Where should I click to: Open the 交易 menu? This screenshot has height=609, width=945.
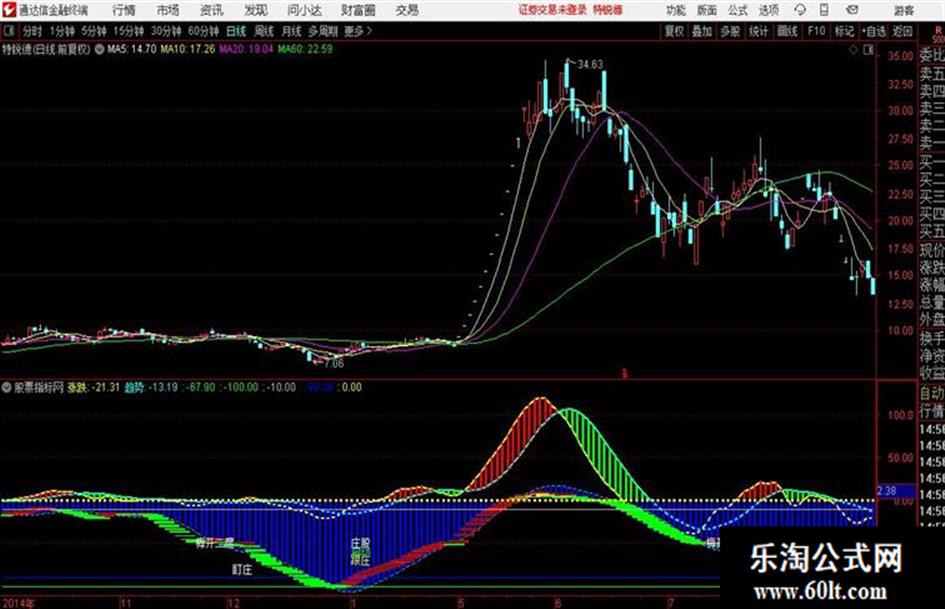coord(407,10)
